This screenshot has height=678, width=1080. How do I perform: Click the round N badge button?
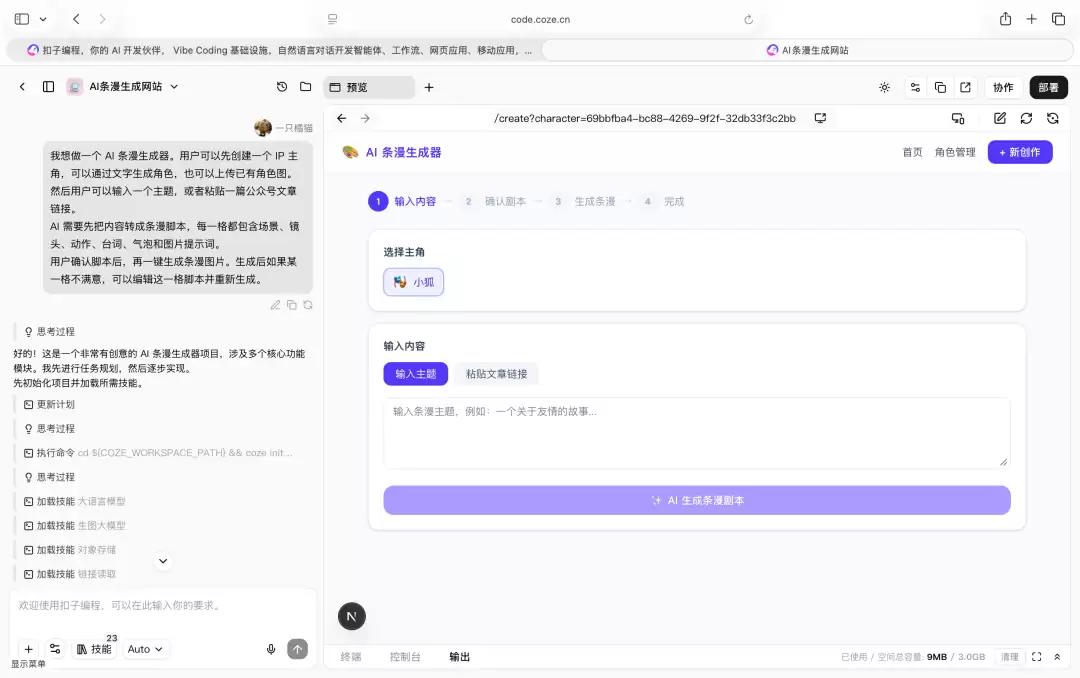point(351,617)
